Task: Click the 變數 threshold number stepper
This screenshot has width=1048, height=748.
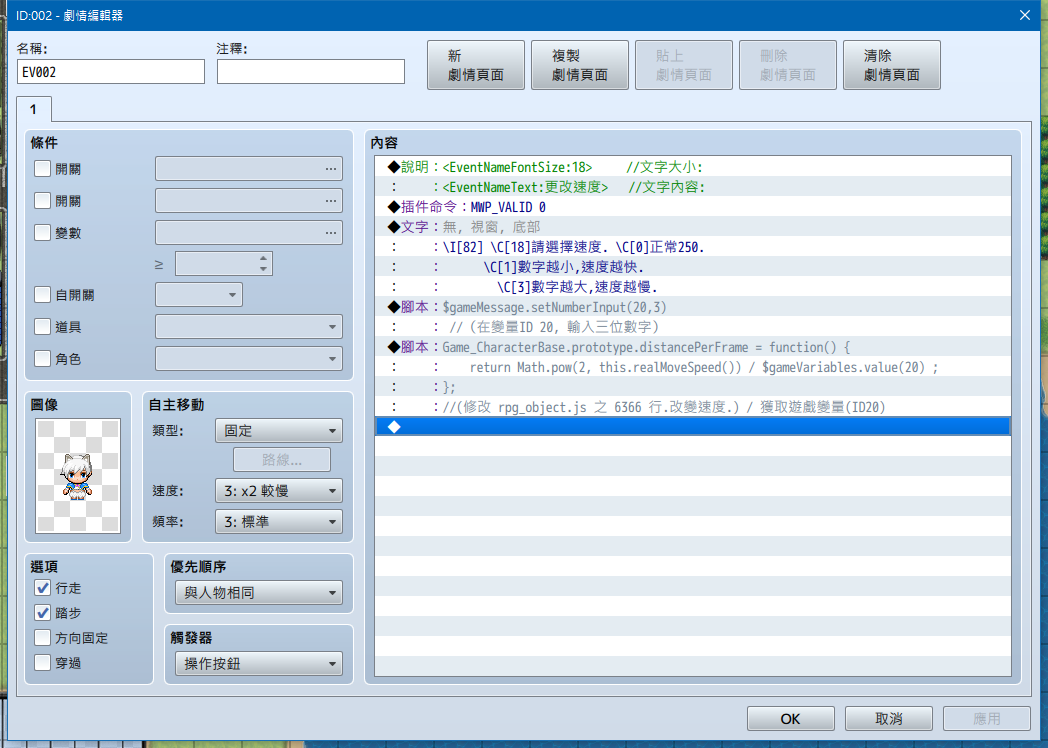Action: click(x=264, y=263)
